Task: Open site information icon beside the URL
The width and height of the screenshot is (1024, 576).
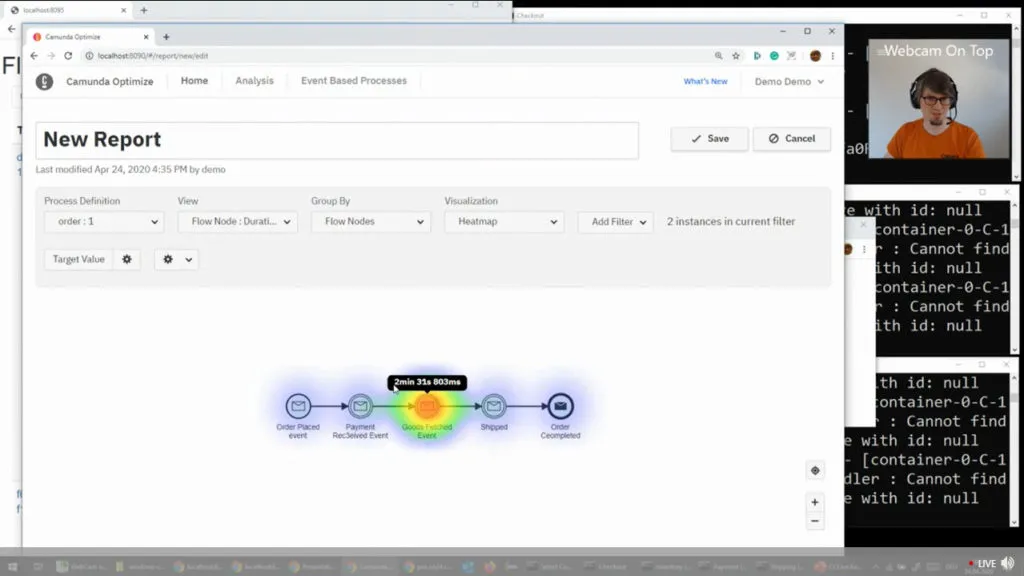Action: tap(89, 56)
